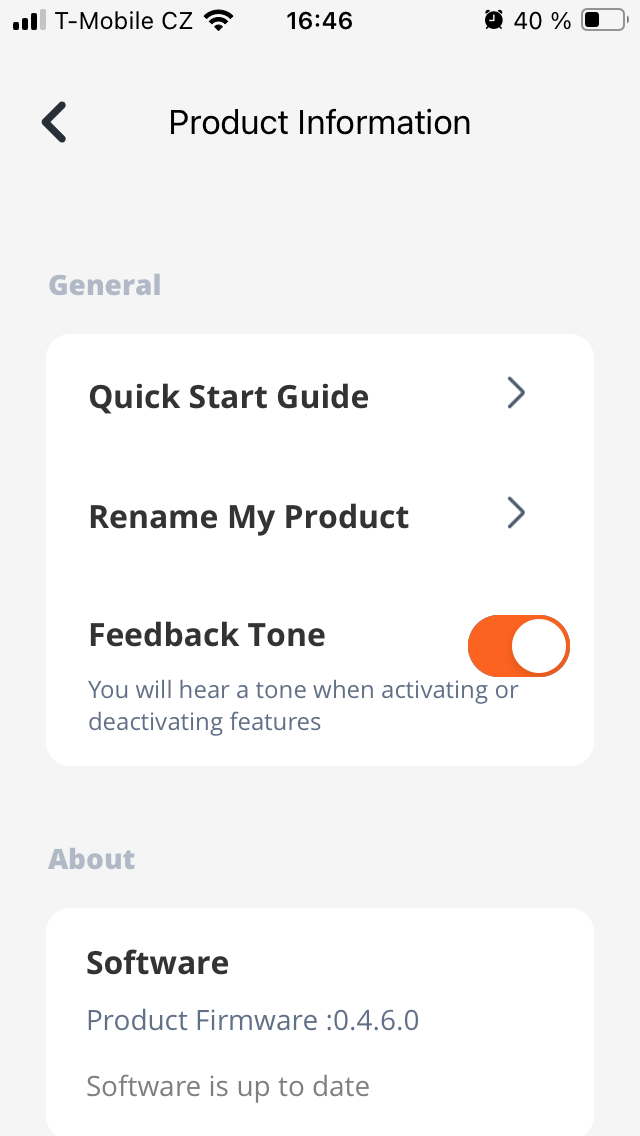The width and height of the screenshot is (640, 1136).
Task: Open Quick Start Guide using its chevron
Action: [x=516, y=394]
